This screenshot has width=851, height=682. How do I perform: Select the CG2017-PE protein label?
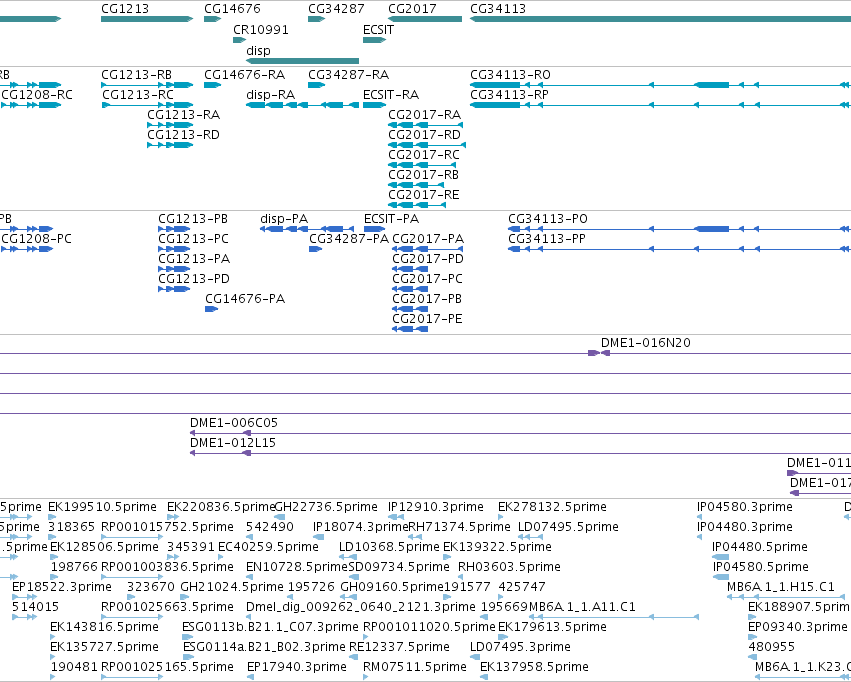click(428, 319)
